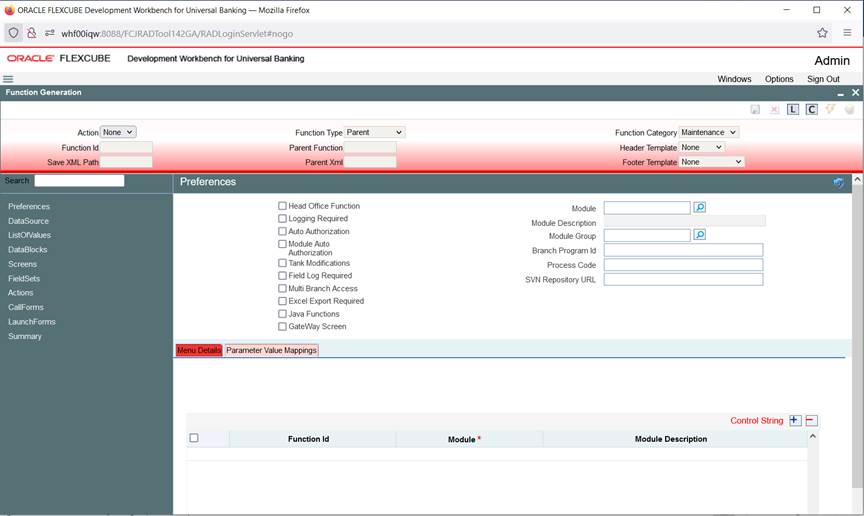Switch to Parameter Value Mappings tab

271,350
